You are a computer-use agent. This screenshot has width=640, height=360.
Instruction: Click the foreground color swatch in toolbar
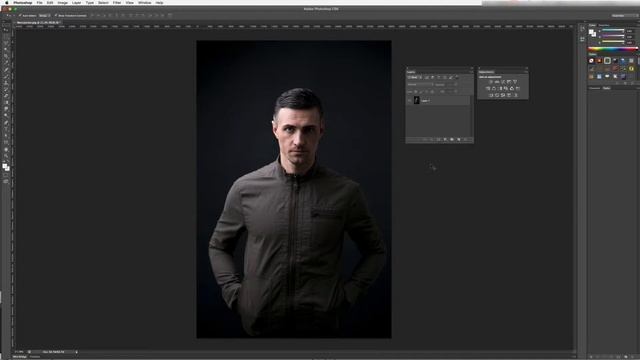coord(4,165)
